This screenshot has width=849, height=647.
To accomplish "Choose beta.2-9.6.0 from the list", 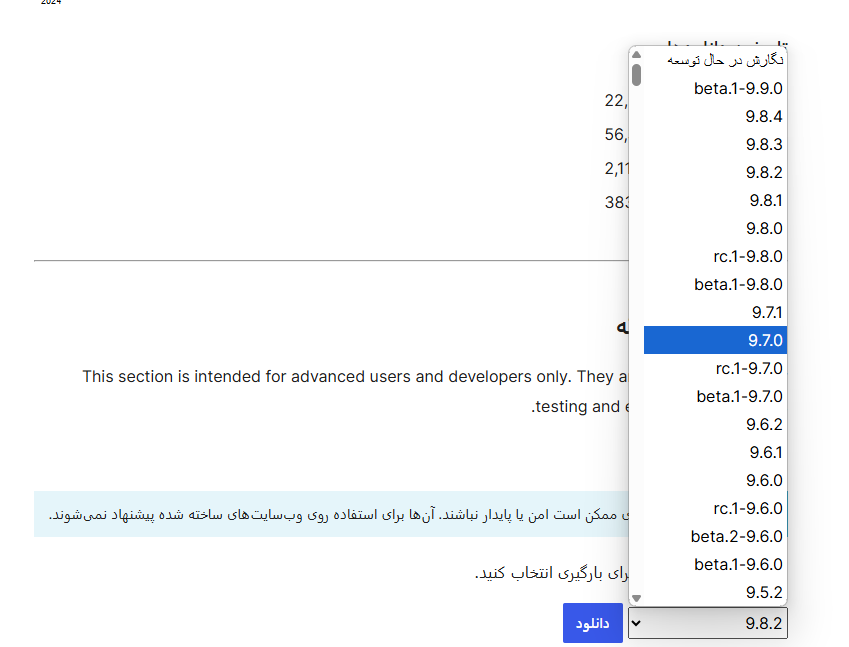I will point(715,536).
